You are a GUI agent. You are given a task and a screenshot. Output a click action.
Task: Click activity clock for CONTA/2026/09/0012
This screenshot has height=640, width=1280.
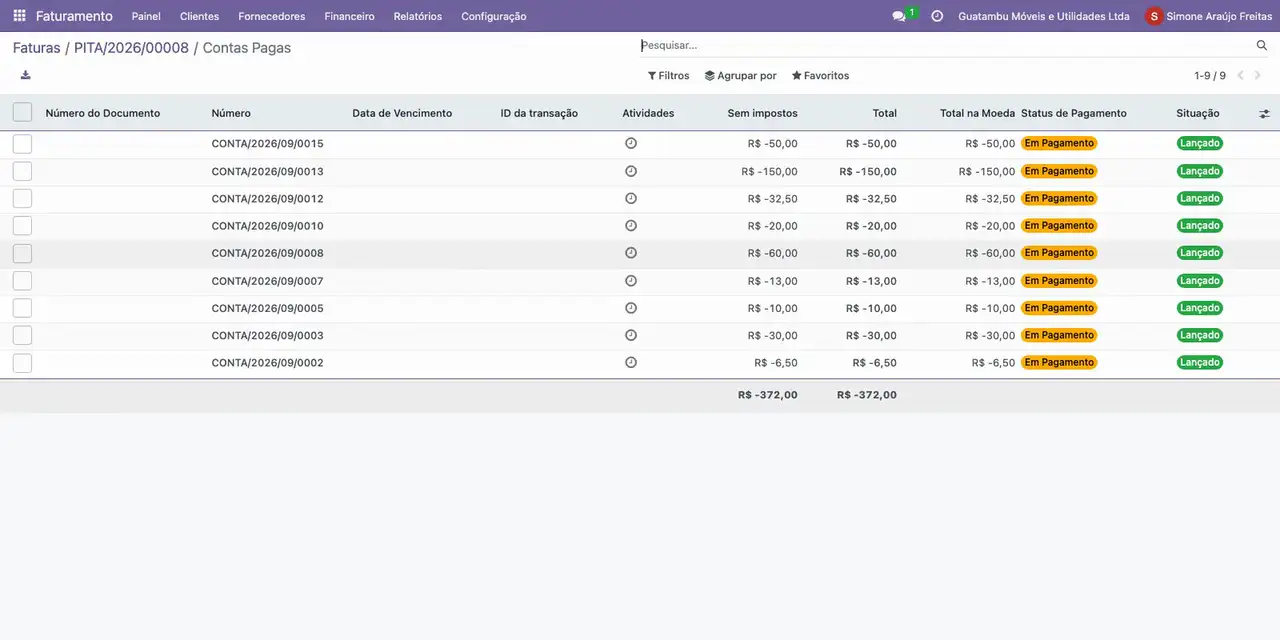[631, 198]
